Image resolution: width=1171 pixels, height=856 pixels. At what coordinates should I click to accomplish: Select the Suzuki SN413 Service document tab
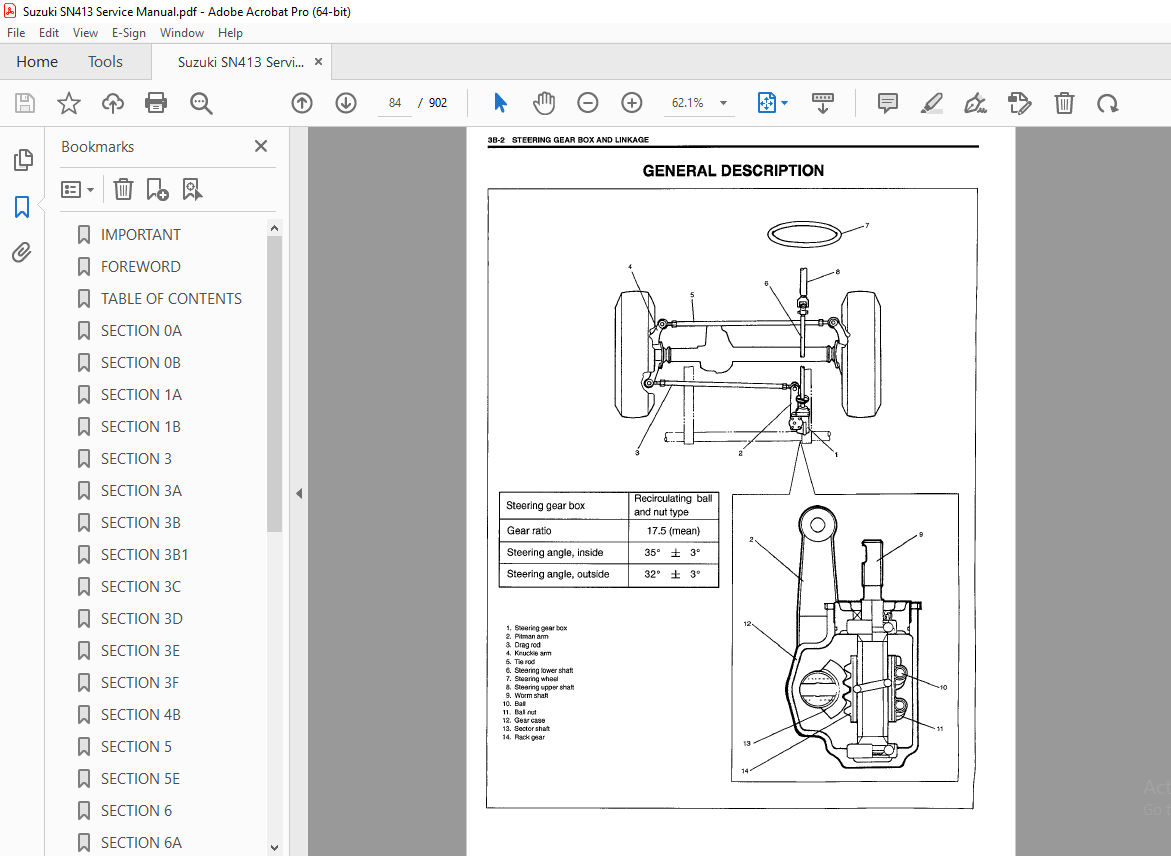240,62
